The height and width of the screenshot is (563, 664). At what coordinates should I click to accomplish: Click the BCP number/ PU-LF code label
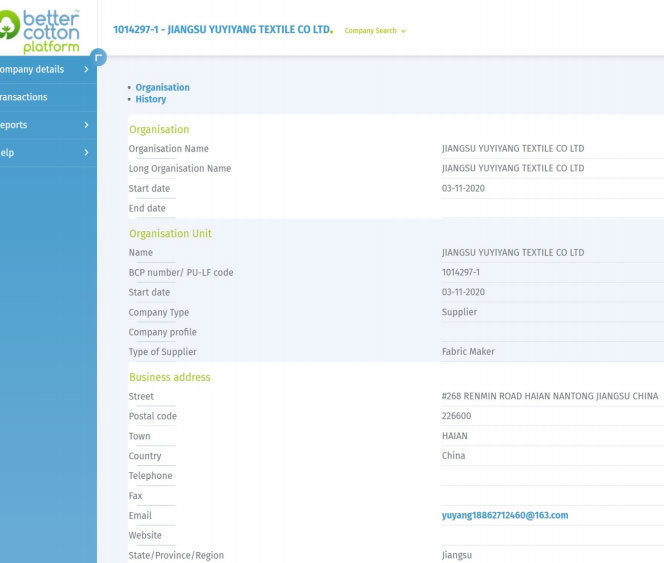click(x=181, y=272)
